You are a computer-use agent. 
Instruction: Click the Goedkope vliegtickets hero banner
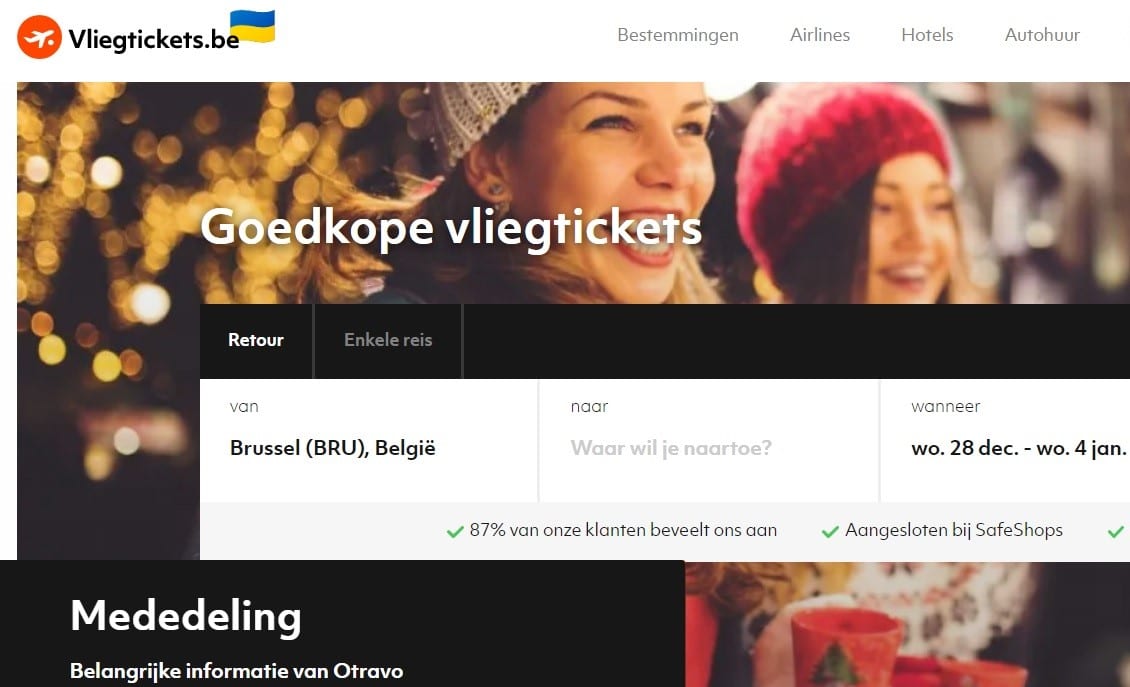point(451,227)
